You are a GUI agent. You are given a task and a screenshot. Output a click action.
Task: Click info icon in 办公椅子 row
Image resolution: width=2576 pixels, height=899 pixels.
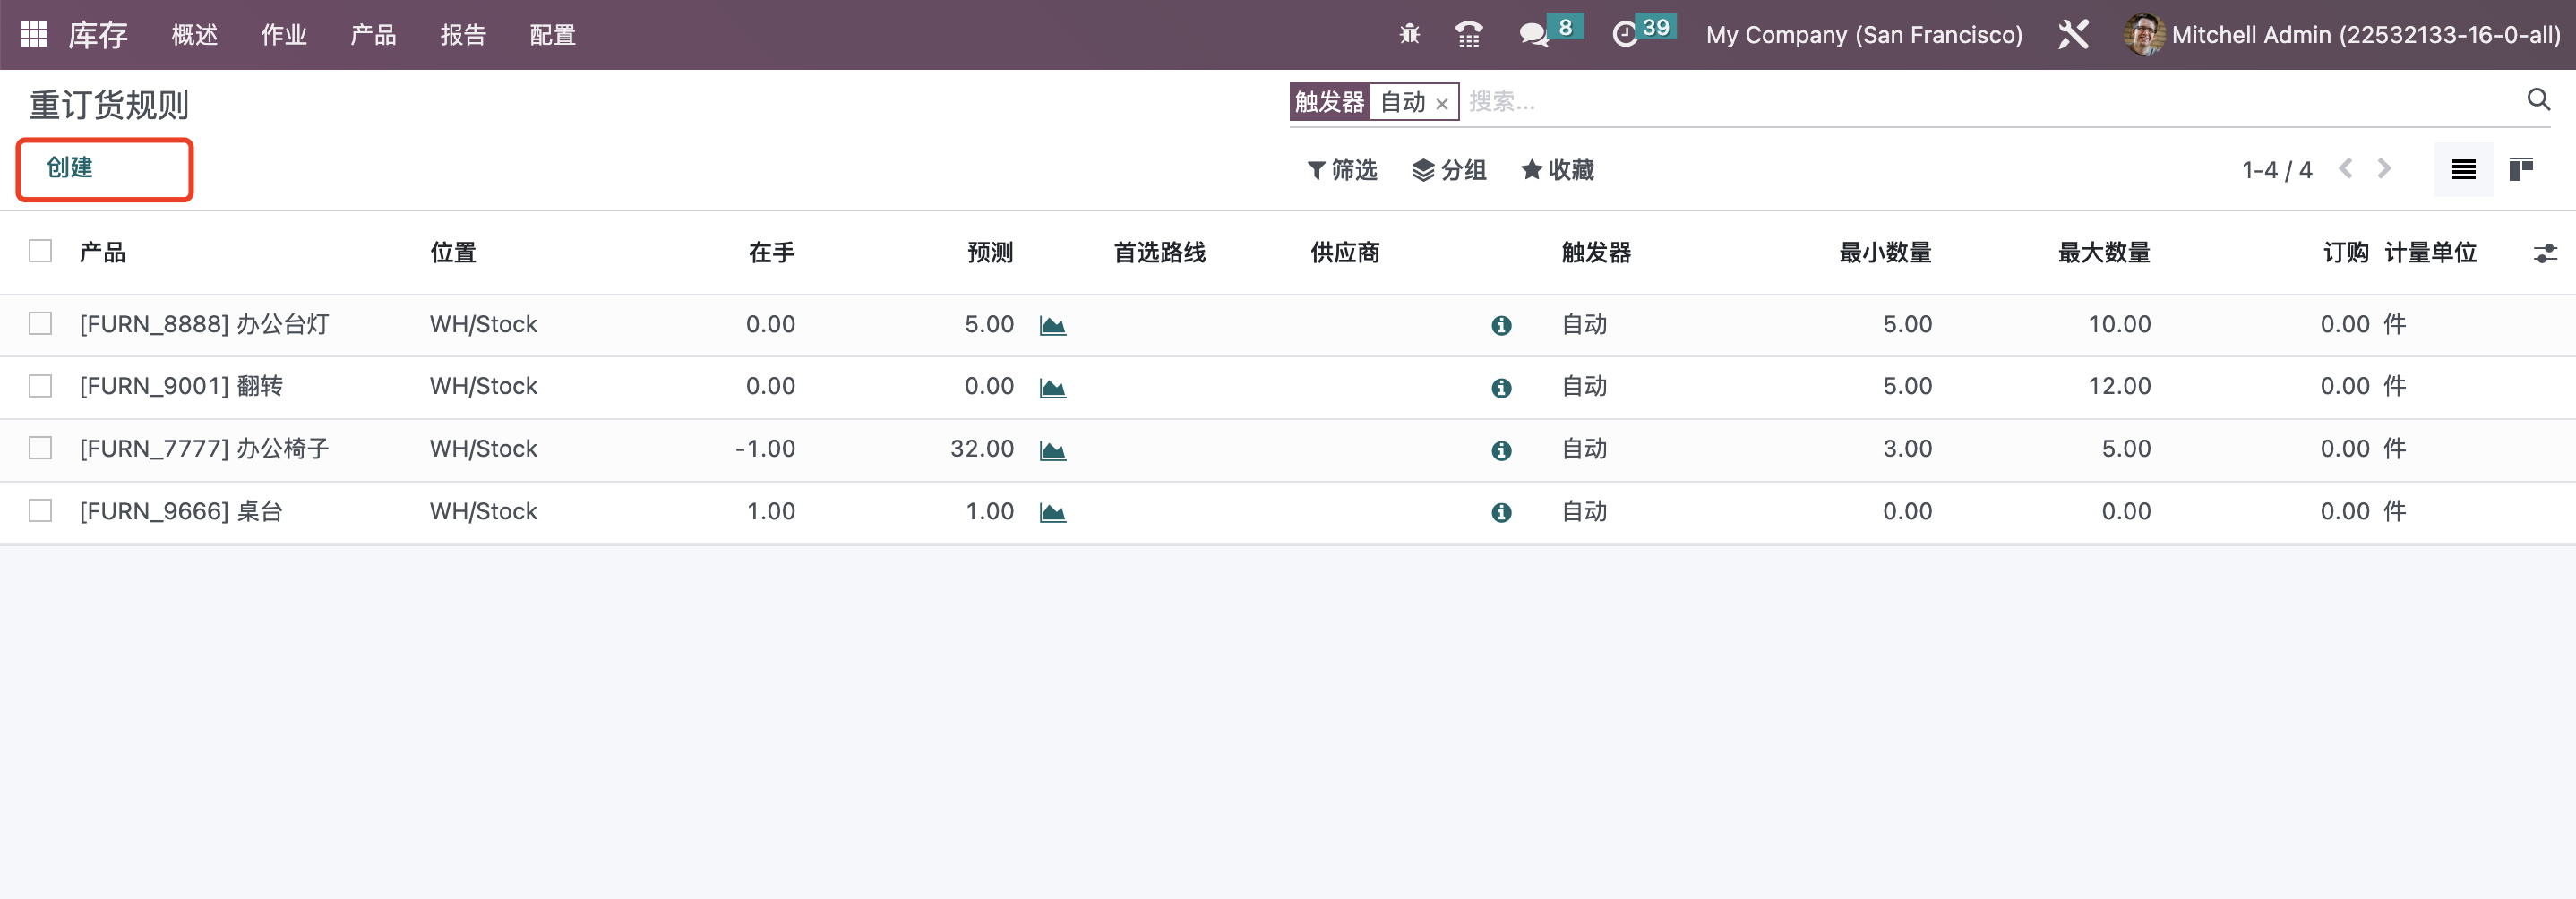(1501, 451)
